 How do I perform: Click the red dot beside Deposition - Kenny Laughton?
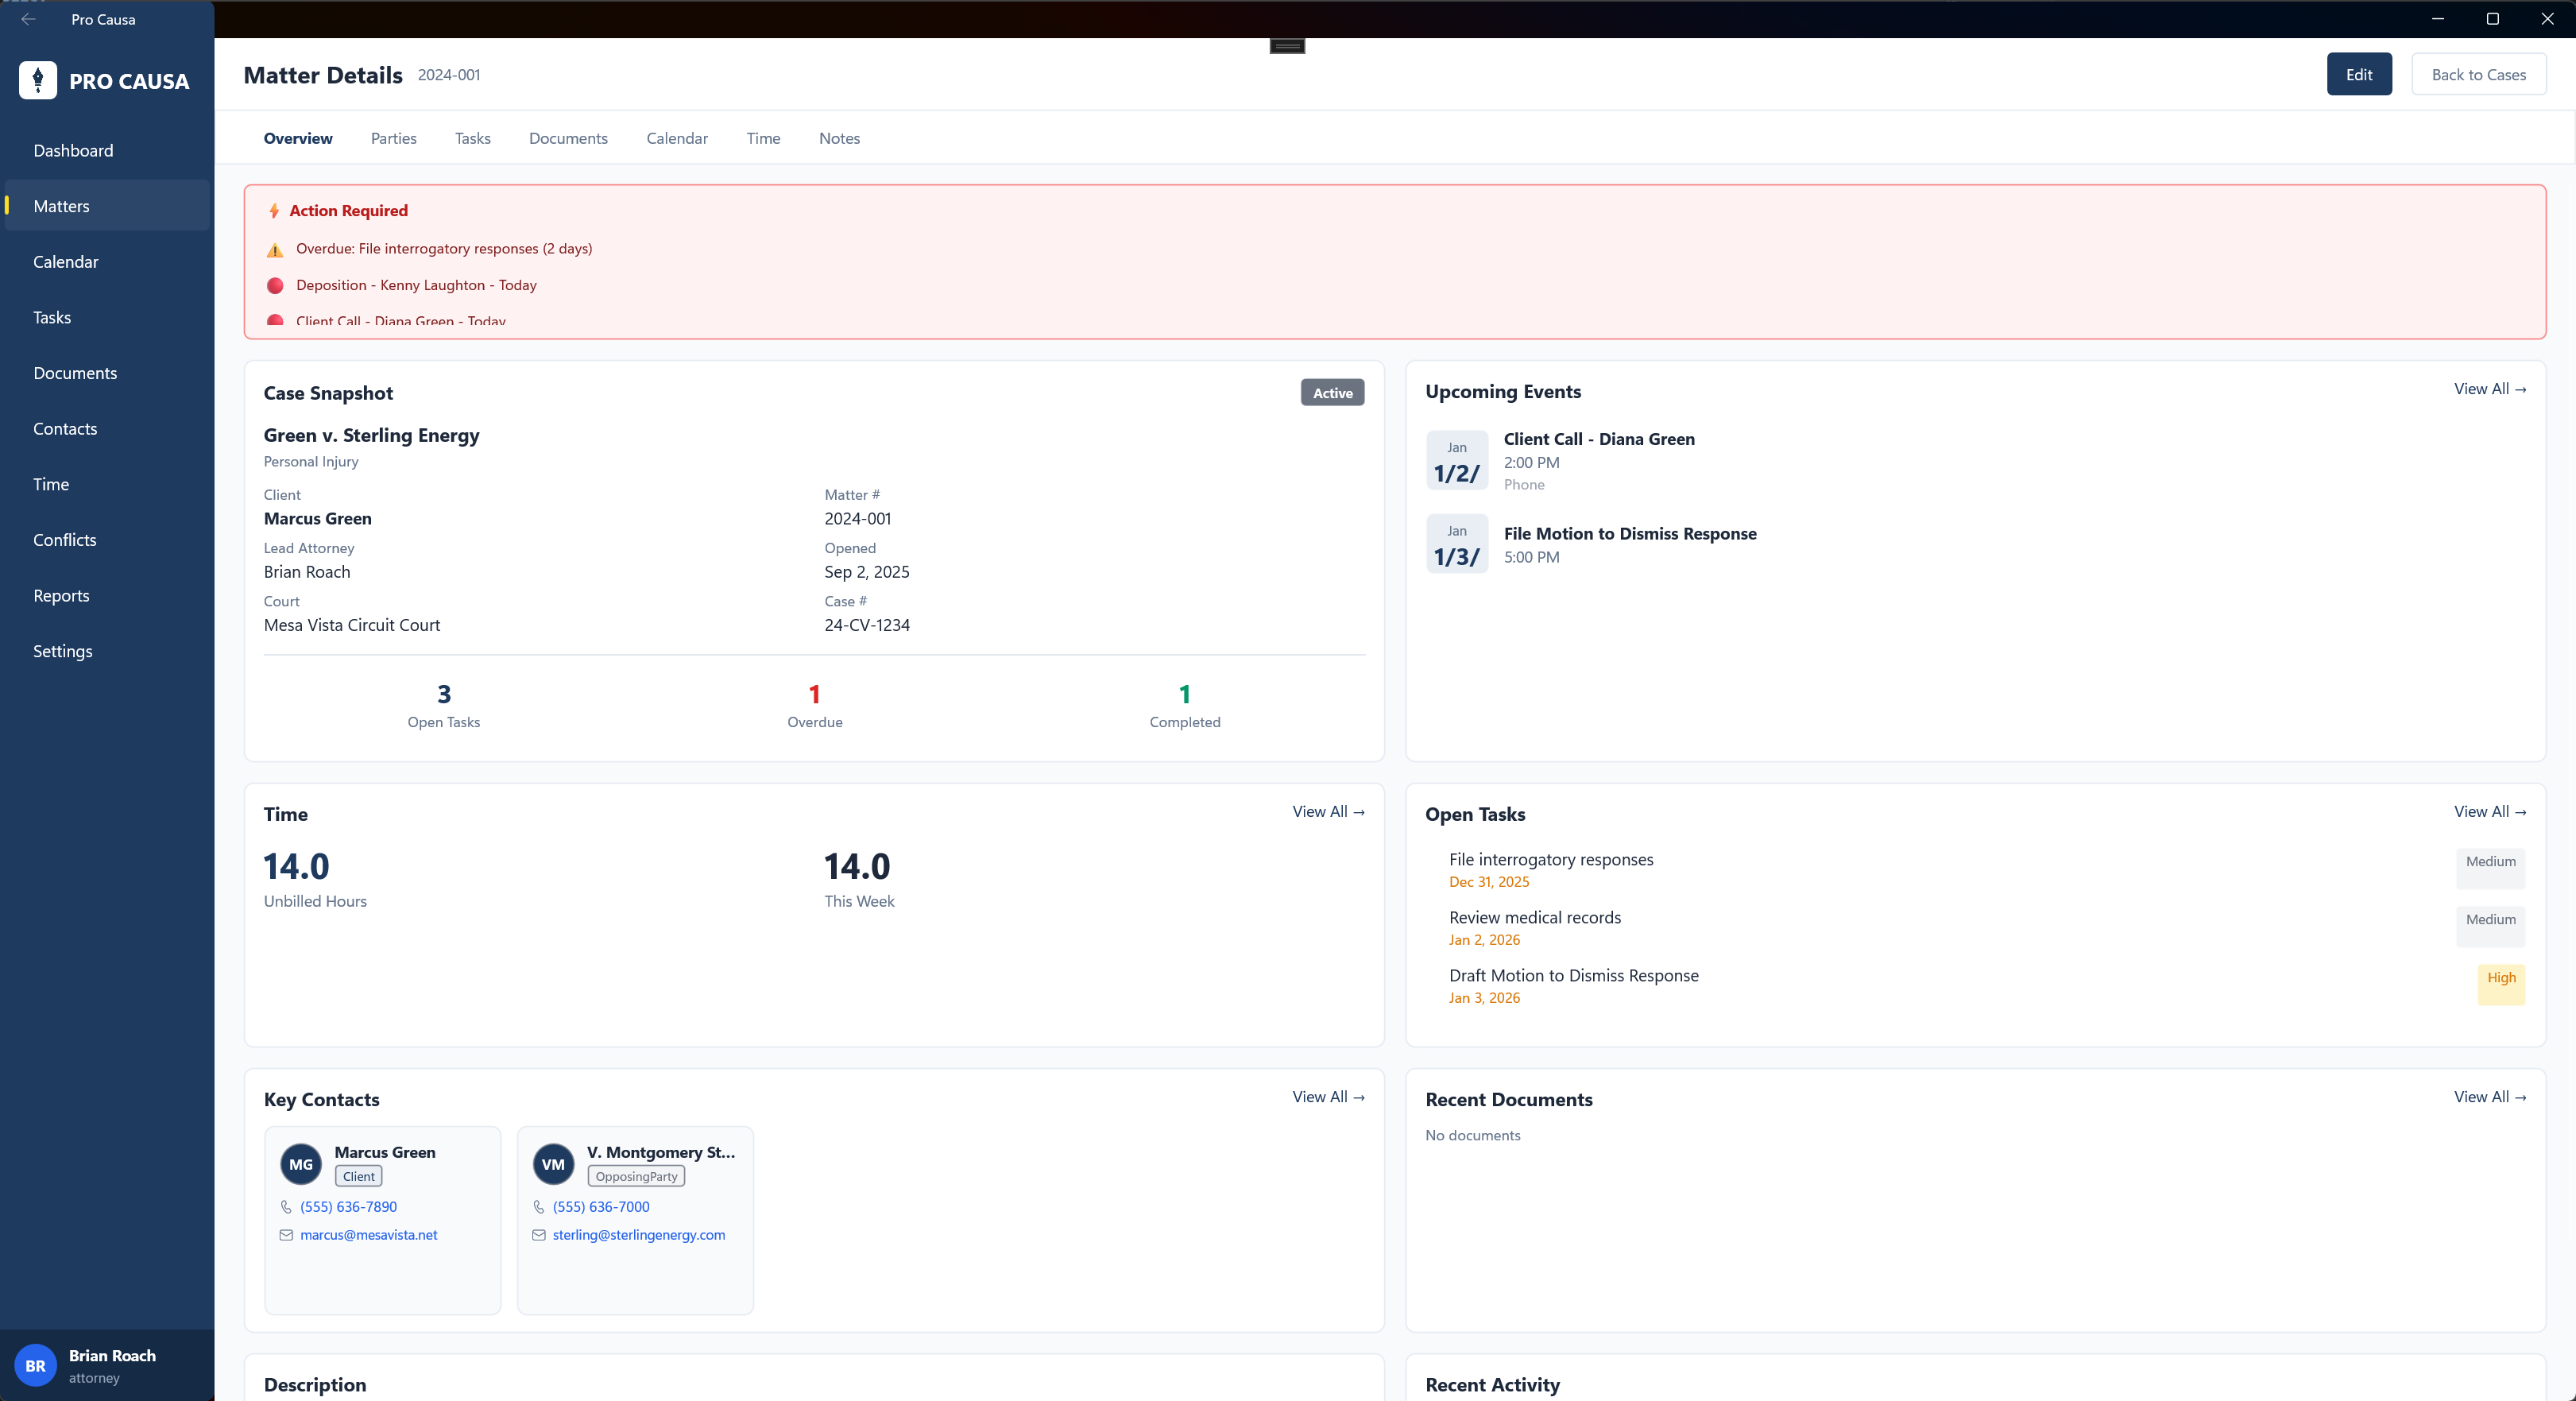tap(275, 286)
